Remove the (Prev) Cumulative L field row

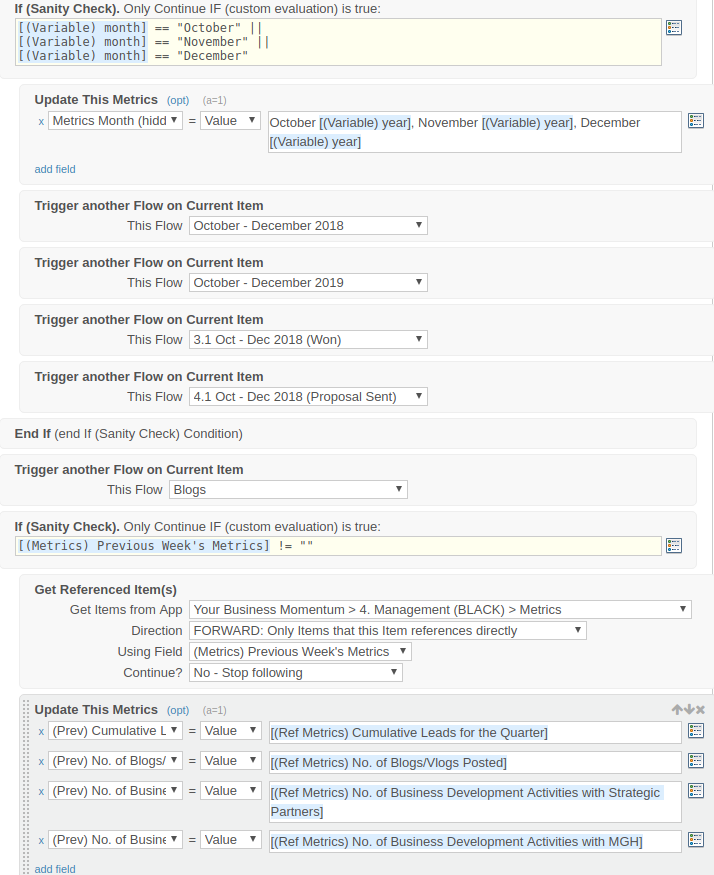tap(41, 732)
